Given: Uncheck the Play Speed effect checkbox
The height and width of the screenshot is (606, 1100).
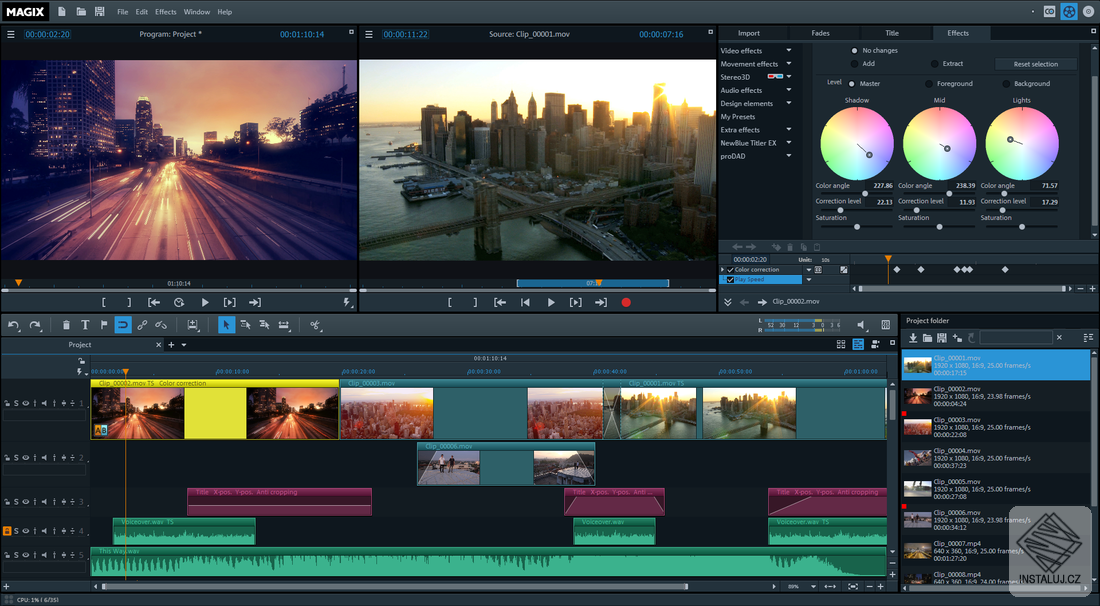Looking at the screenshot, I should [730, 280].
